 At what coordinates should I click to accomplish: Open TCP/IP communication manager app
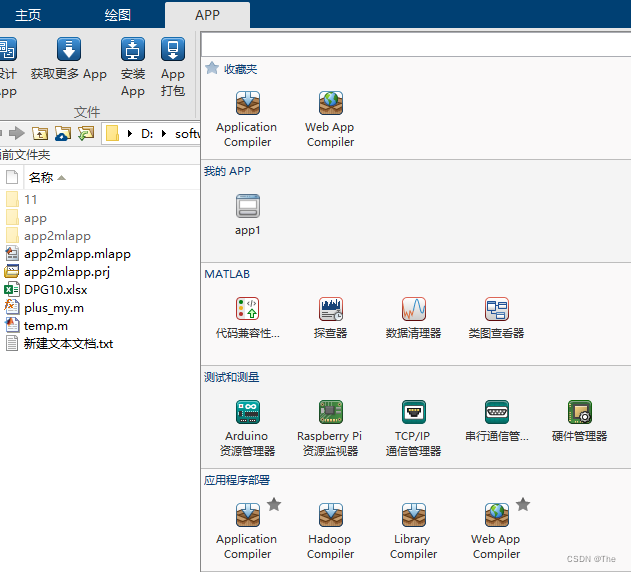(413, 428)
